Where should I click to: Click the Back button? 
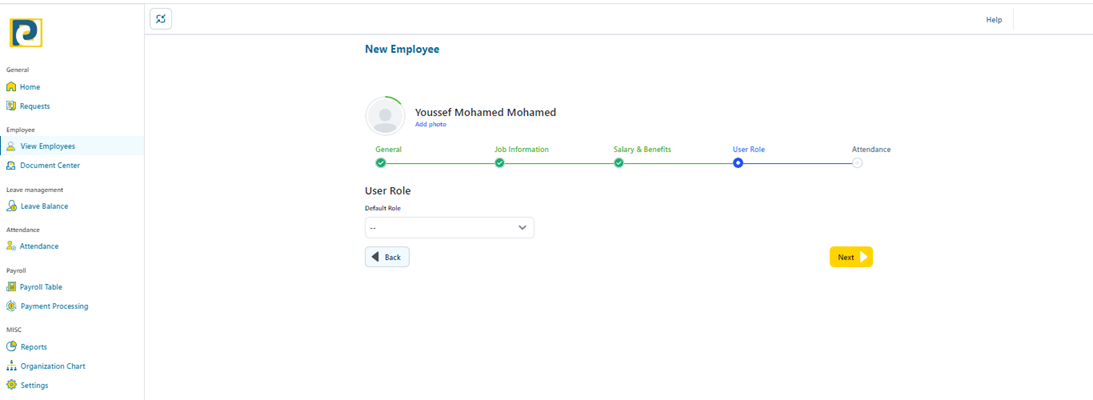tap(387, 257)
